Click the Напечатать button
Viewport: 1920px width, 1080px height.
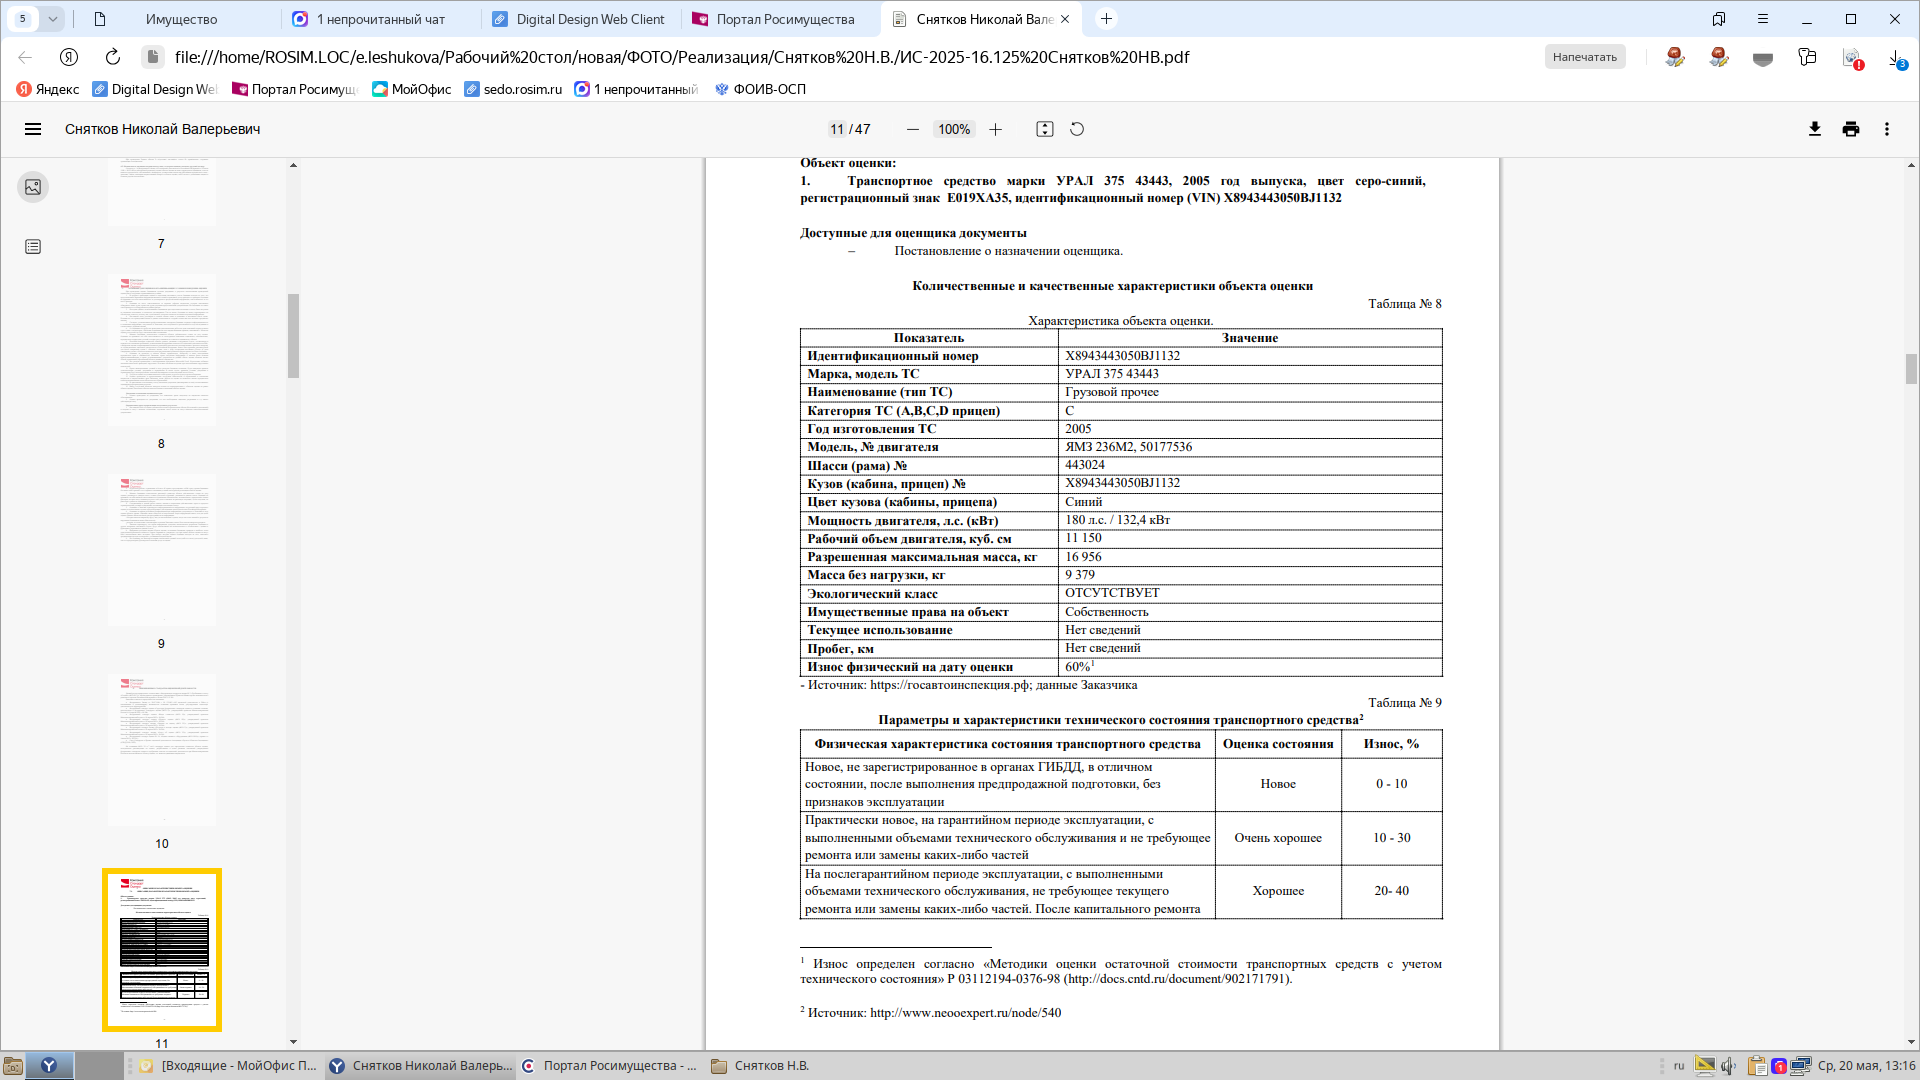click(1585, 57)
